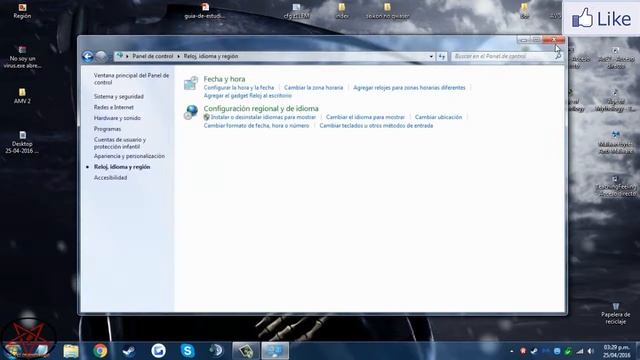Screen dimensions: 640x360
Task: Open Hardware y sonido category
Action: click(117, 118)
